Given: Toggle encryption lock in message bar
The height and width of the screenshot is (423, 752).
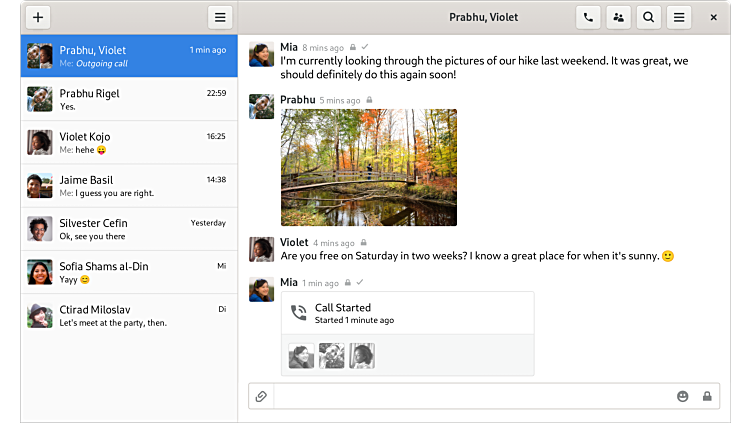Looking at the screenshot, I should tap(707, 396).
